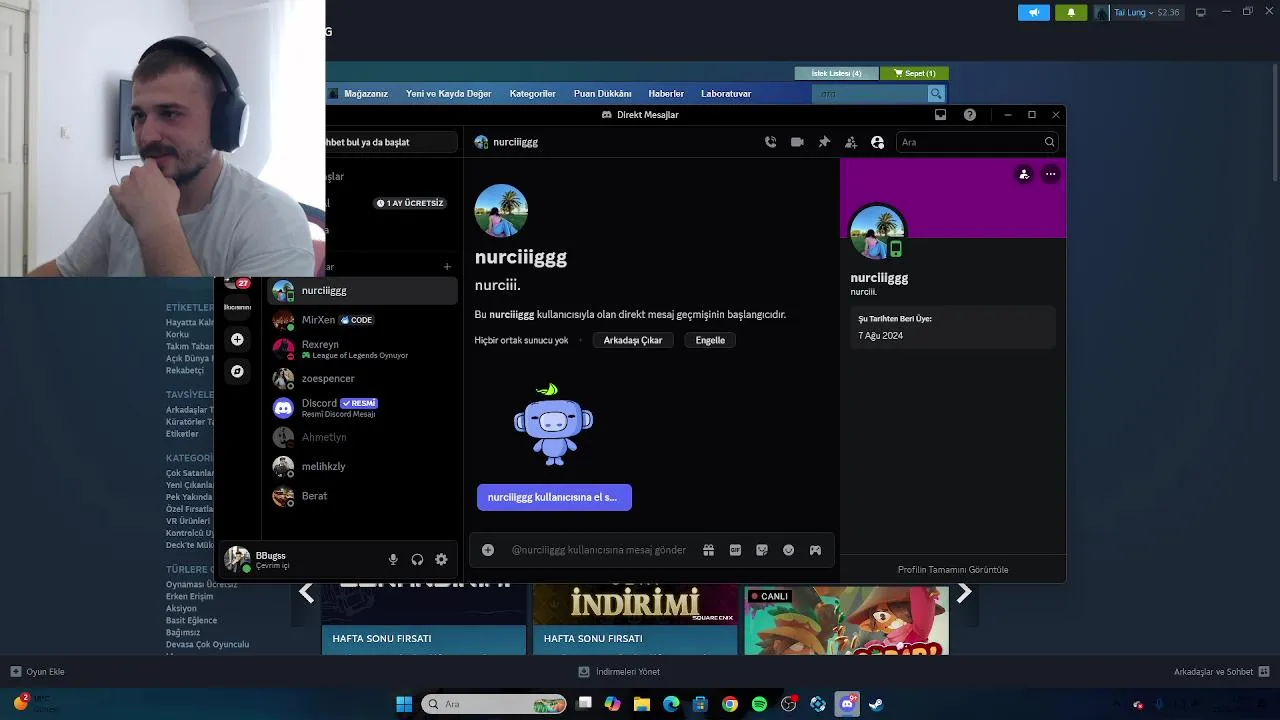1280x720 pixels.
Task: Click the Steam store search magnifier
Action: click(936, 93)
